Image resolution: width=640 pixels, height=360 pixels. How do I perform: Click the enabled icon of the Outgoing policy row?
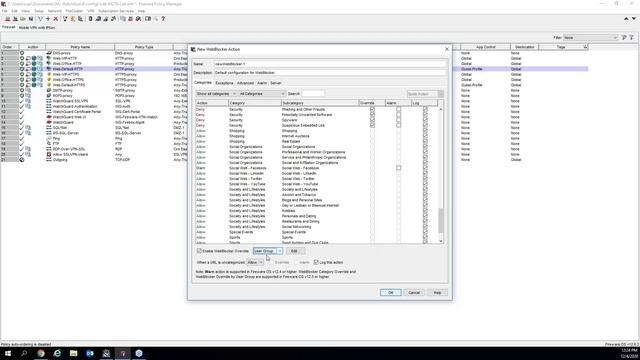pos(22,160)
